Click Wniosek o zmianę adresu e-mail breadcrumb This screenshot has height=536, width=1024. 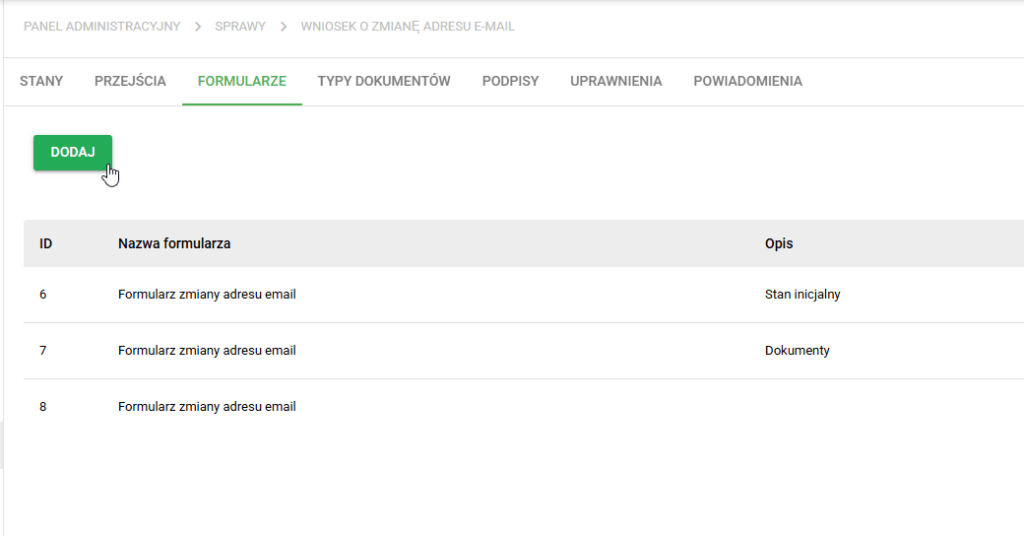tap(408, 27)
